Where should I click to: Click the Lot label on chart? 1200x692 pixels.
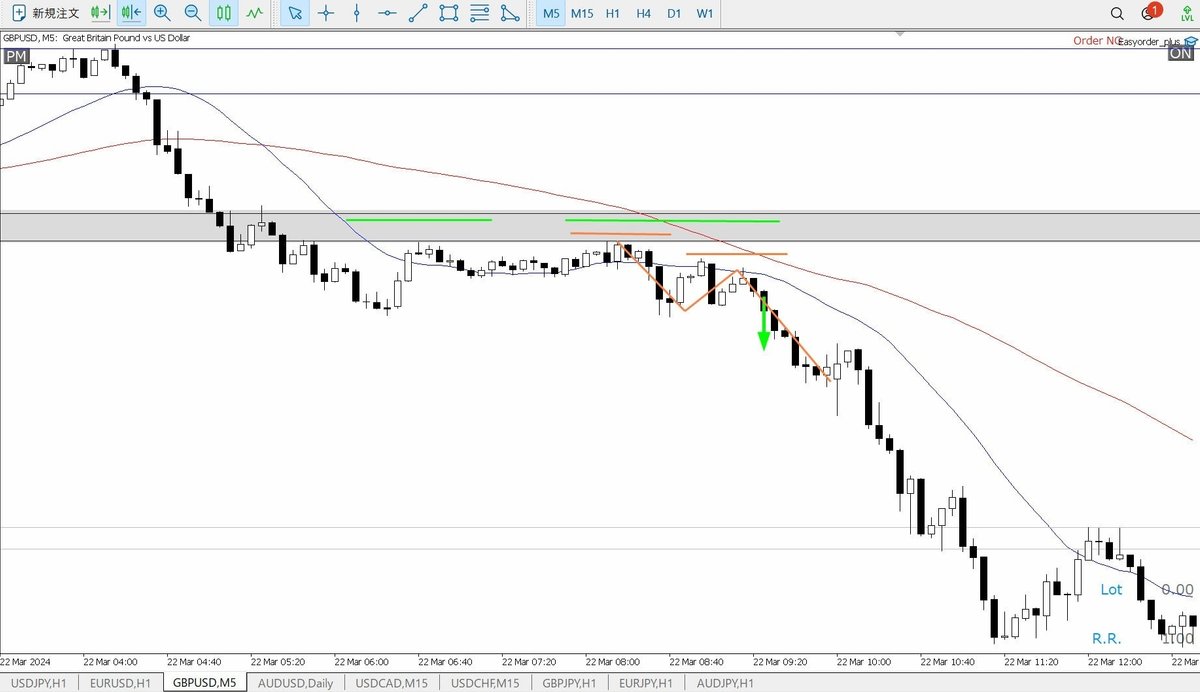(1111, 590)
